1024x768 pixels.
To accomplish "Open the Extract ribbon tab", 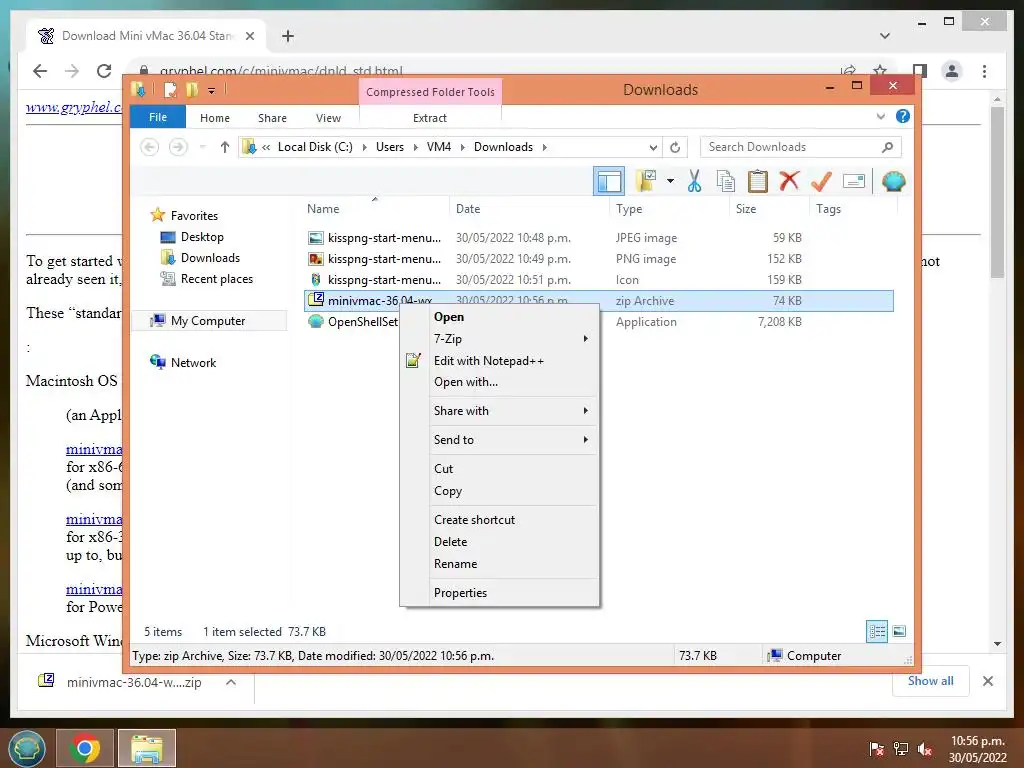I will coord(430,118).
